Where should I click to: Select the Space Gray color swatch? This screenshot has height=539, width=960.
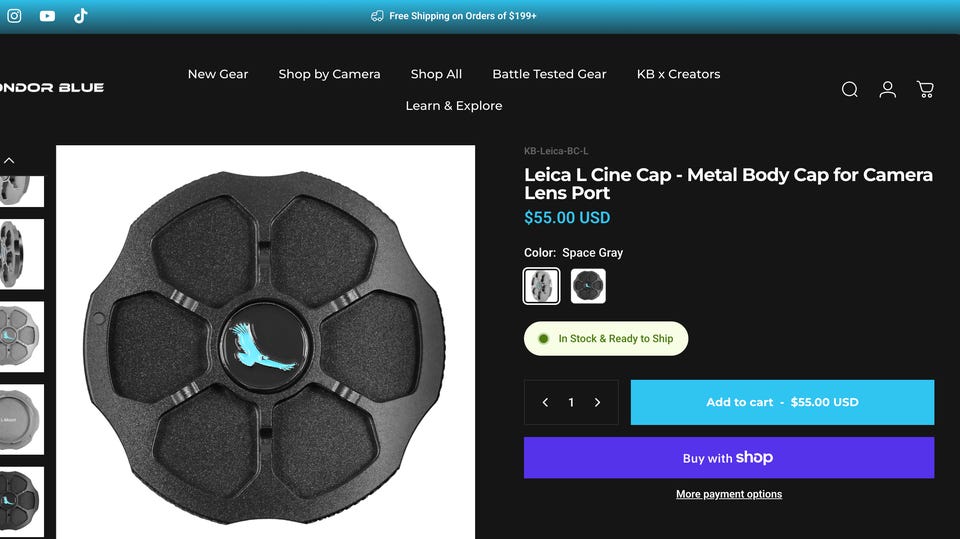click(x=542, y=286)
